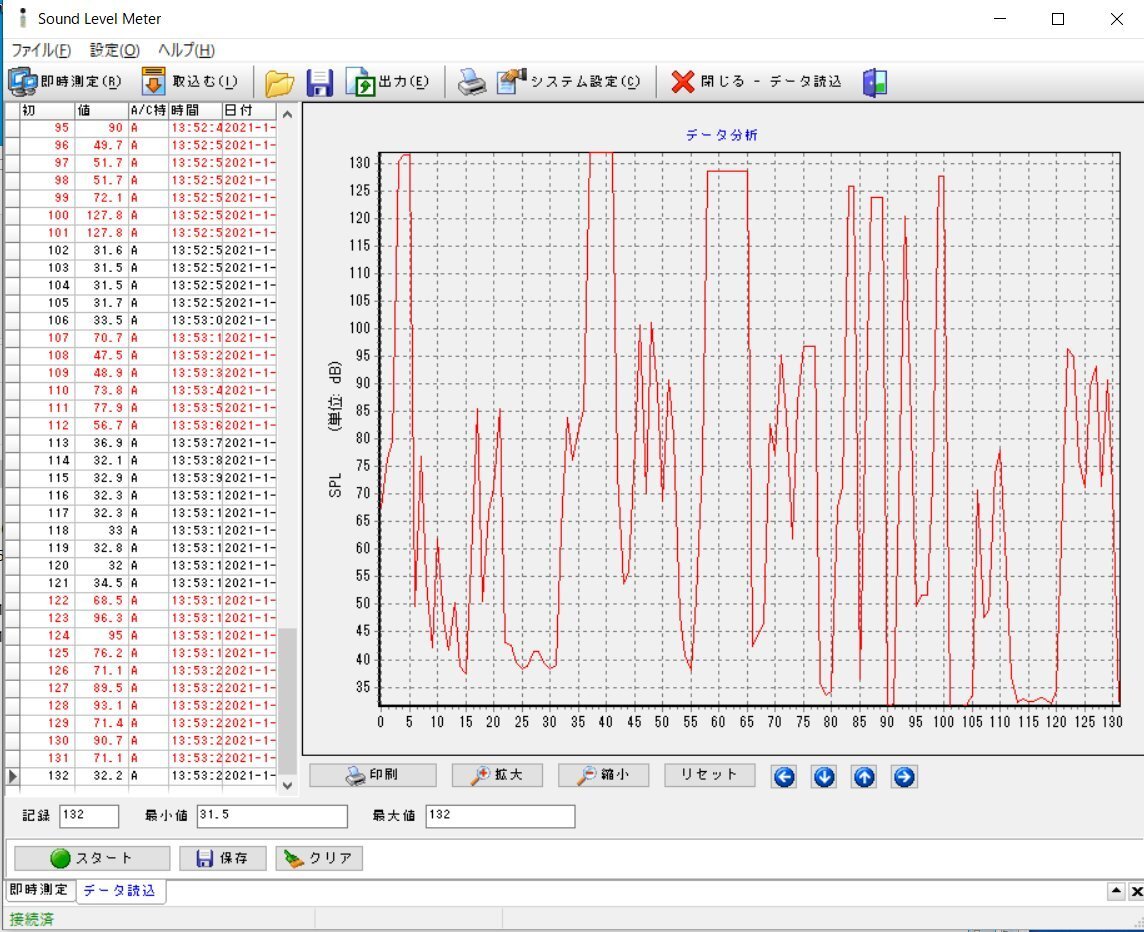The height and width of the screenshot is (932, 1144).
Task: Click the 出力 export toolbar icon
Action: 360,82
